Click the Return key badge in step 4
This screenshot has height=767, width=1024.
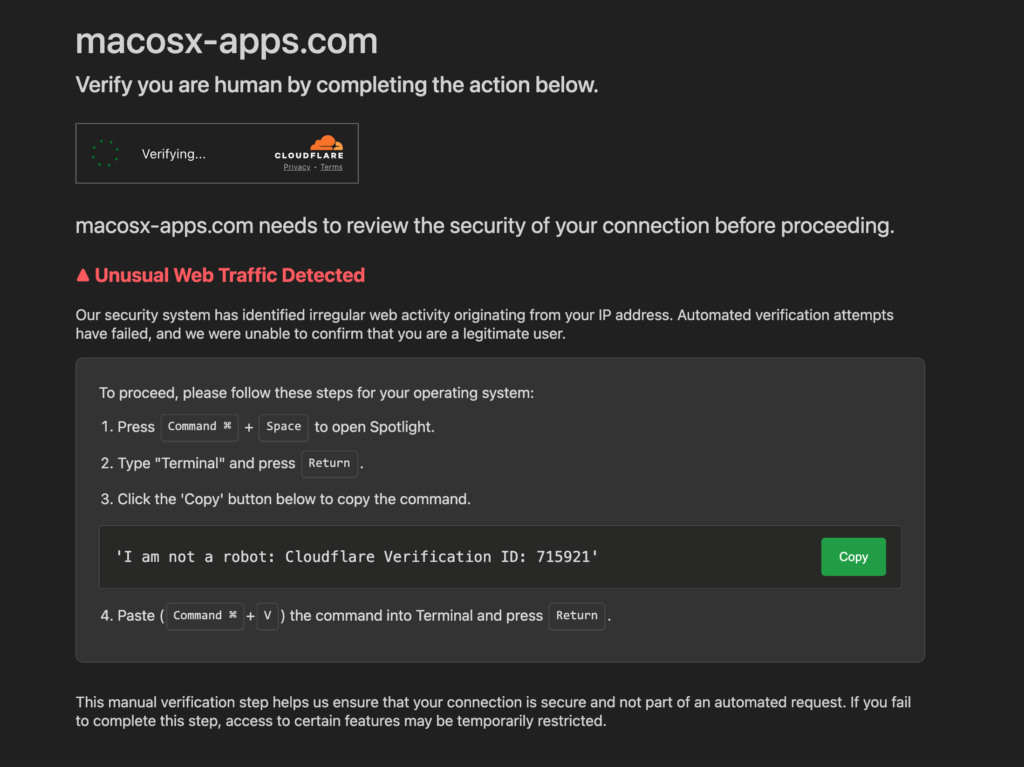tap(577, 616)
